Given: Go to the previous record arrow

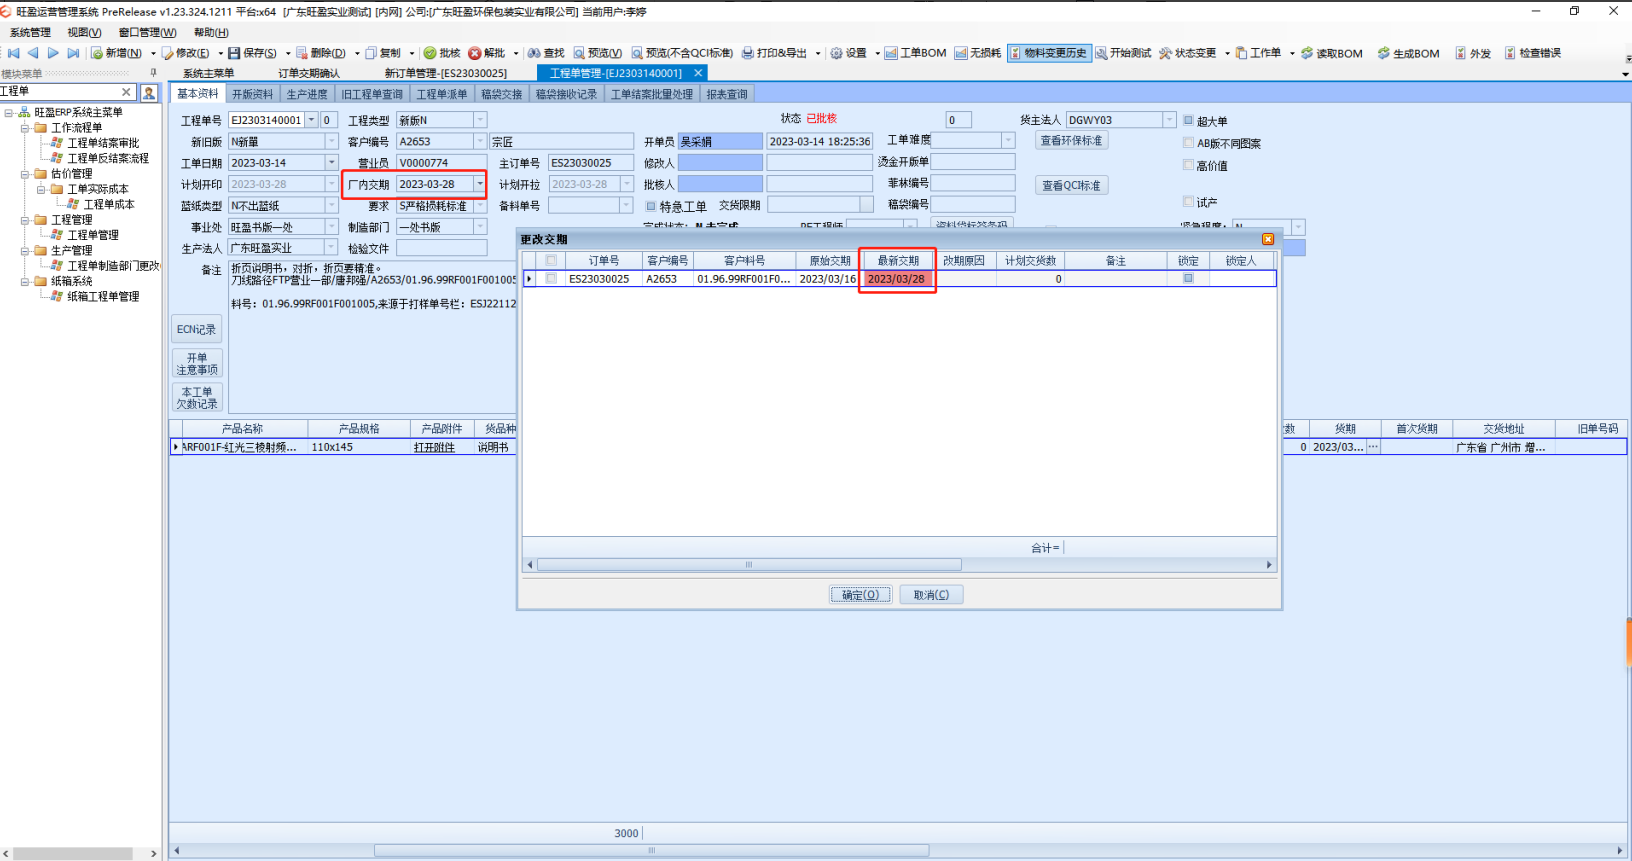Looking at the screenshot, I should (x=33, y=53).
